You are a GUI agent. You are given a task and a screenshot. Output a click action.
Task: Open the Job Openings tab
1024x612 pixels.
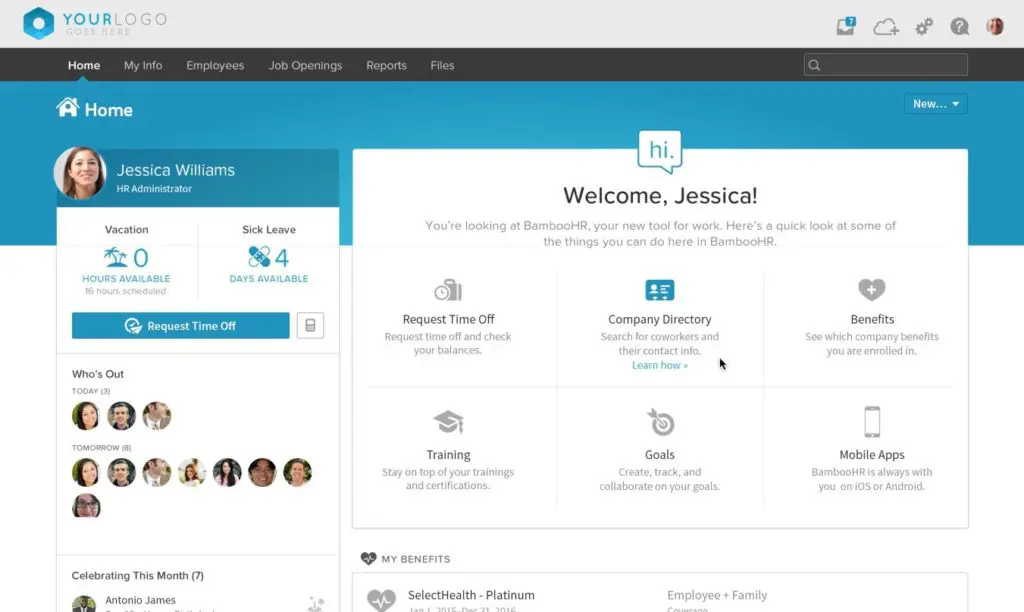pyautogui.click(x=305, y=65)
